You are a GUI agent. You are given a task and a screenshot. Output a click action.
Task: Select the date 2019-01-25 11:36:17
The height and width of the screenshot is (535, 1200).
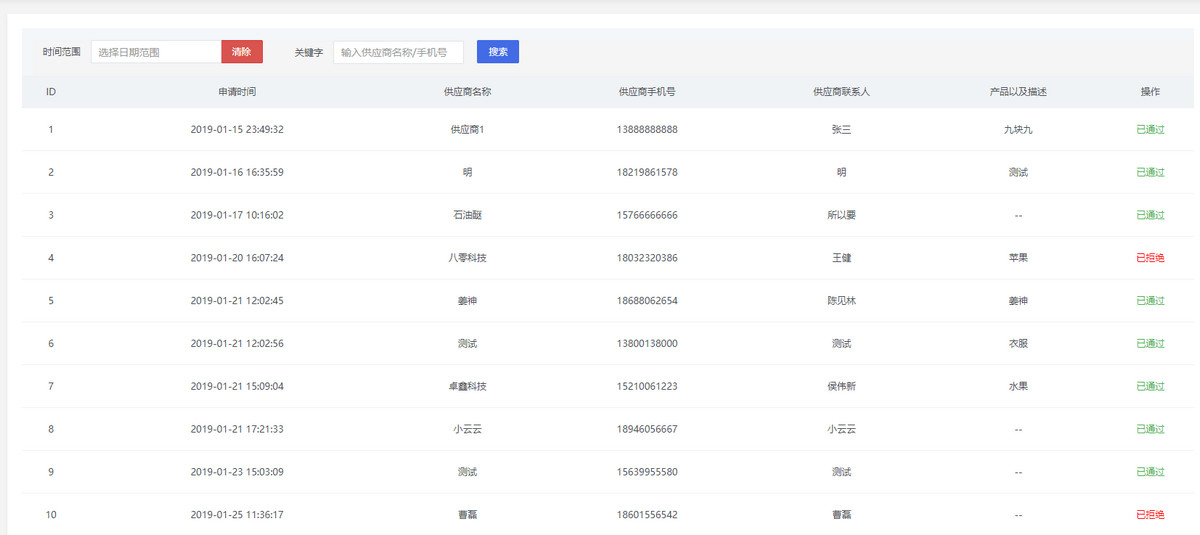237,516
